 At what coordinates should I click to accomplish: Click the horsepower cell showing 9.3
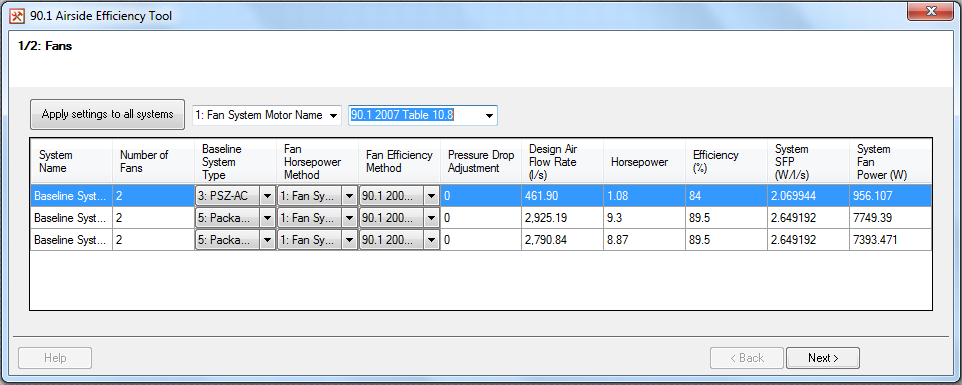pyautogui.click(x=644, y=218)
